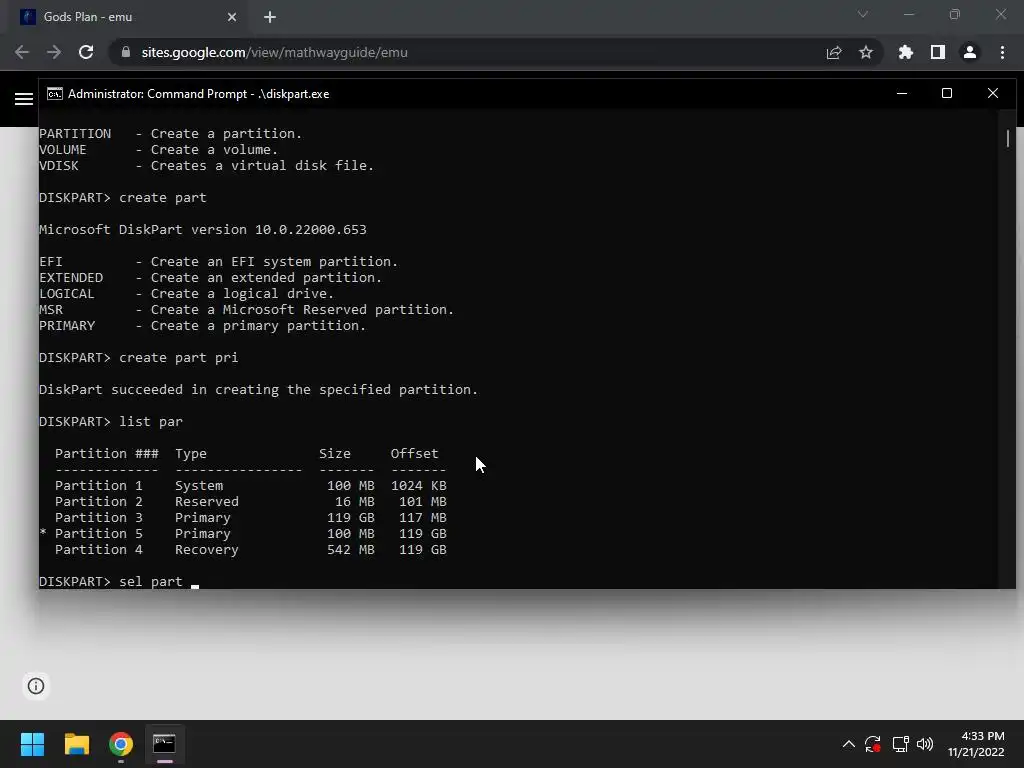This screenshot has width=1024, height=768.
Task: Bookmark this page with the star icon
Action: pyautogui.click(x=866, y=52)
